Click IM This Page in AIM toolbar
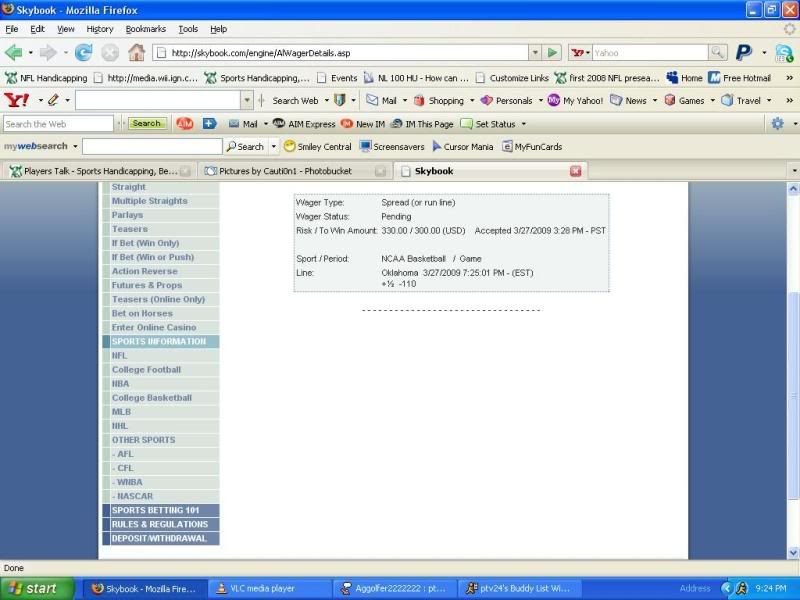Viewport: 800px width, 600px height. click(422, 124)
